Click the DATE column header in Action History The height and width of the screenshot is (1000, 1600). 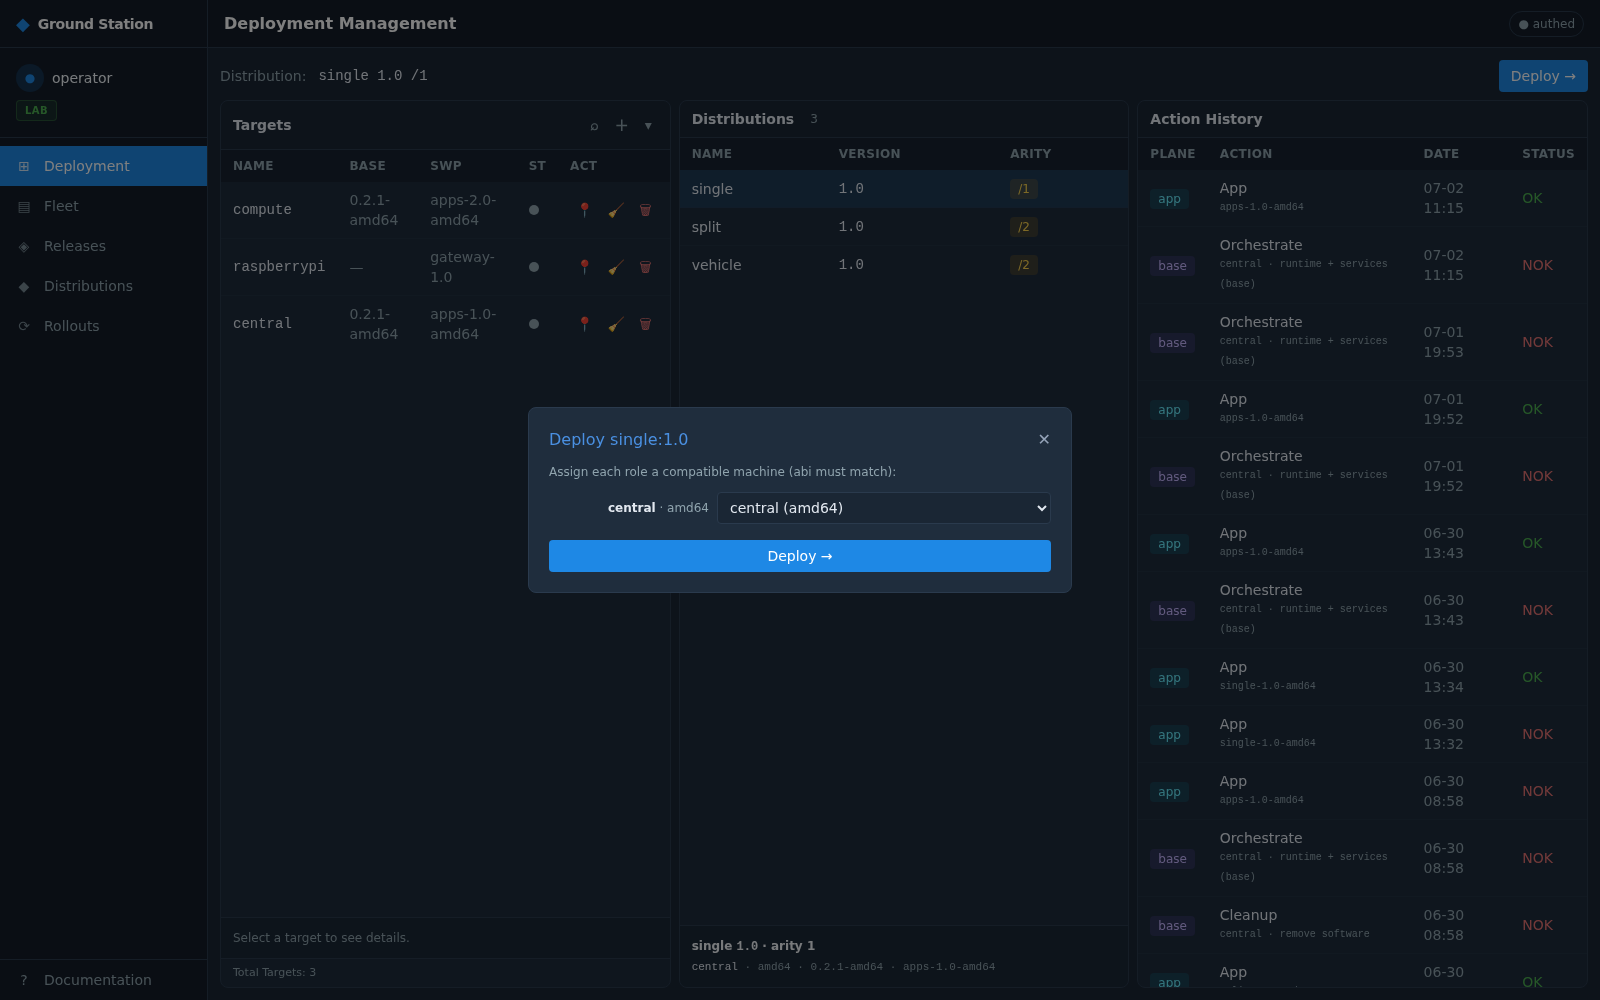(1441, 154)
